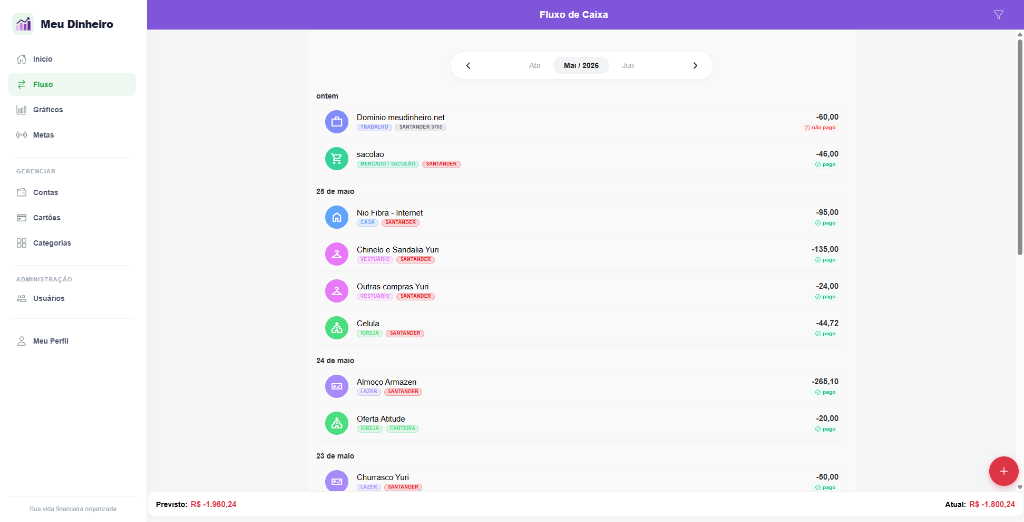Click the '24 de maio' date header
Viewport: 1024px width, 522px height.
[335, 361]
